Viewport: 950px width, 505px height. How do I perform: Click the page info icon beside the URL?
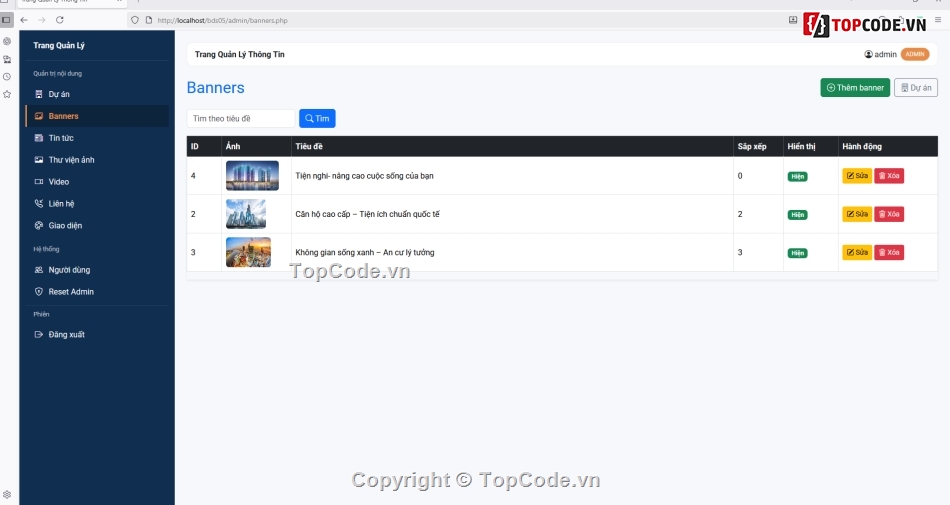click(x=149, y=20)
